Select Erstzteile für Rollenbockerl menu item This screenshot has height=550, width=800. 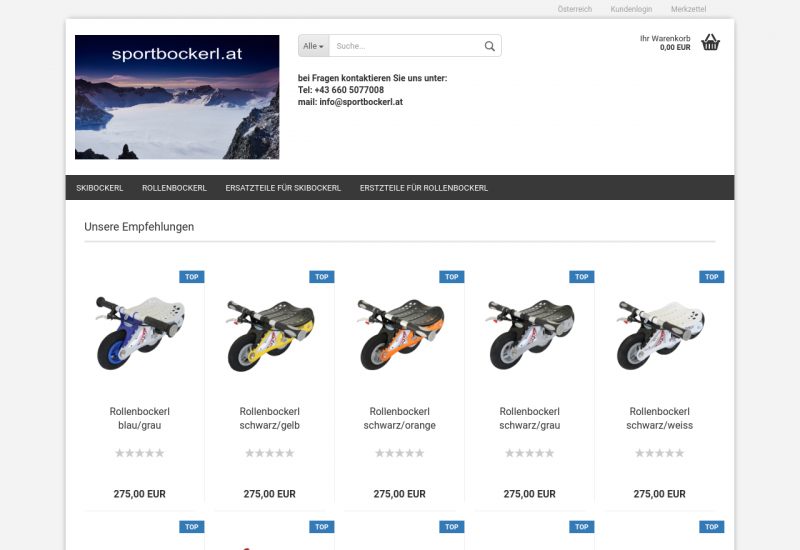pyautogui.click(x=424, y=188)
